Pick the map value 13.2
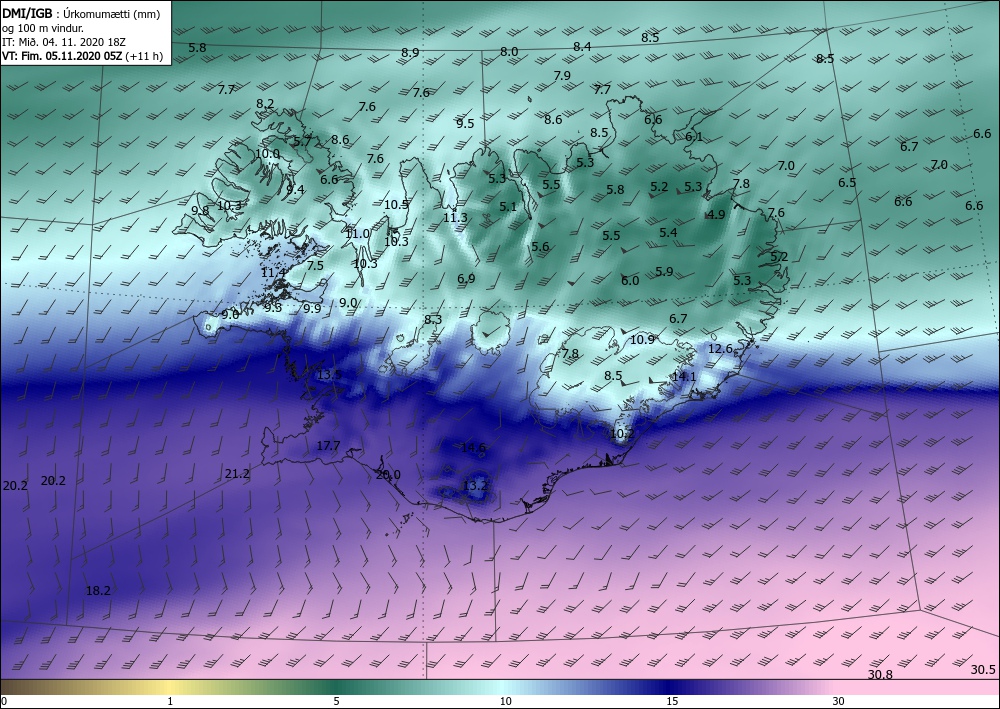 pyautogui.click(x=475, y=486)
